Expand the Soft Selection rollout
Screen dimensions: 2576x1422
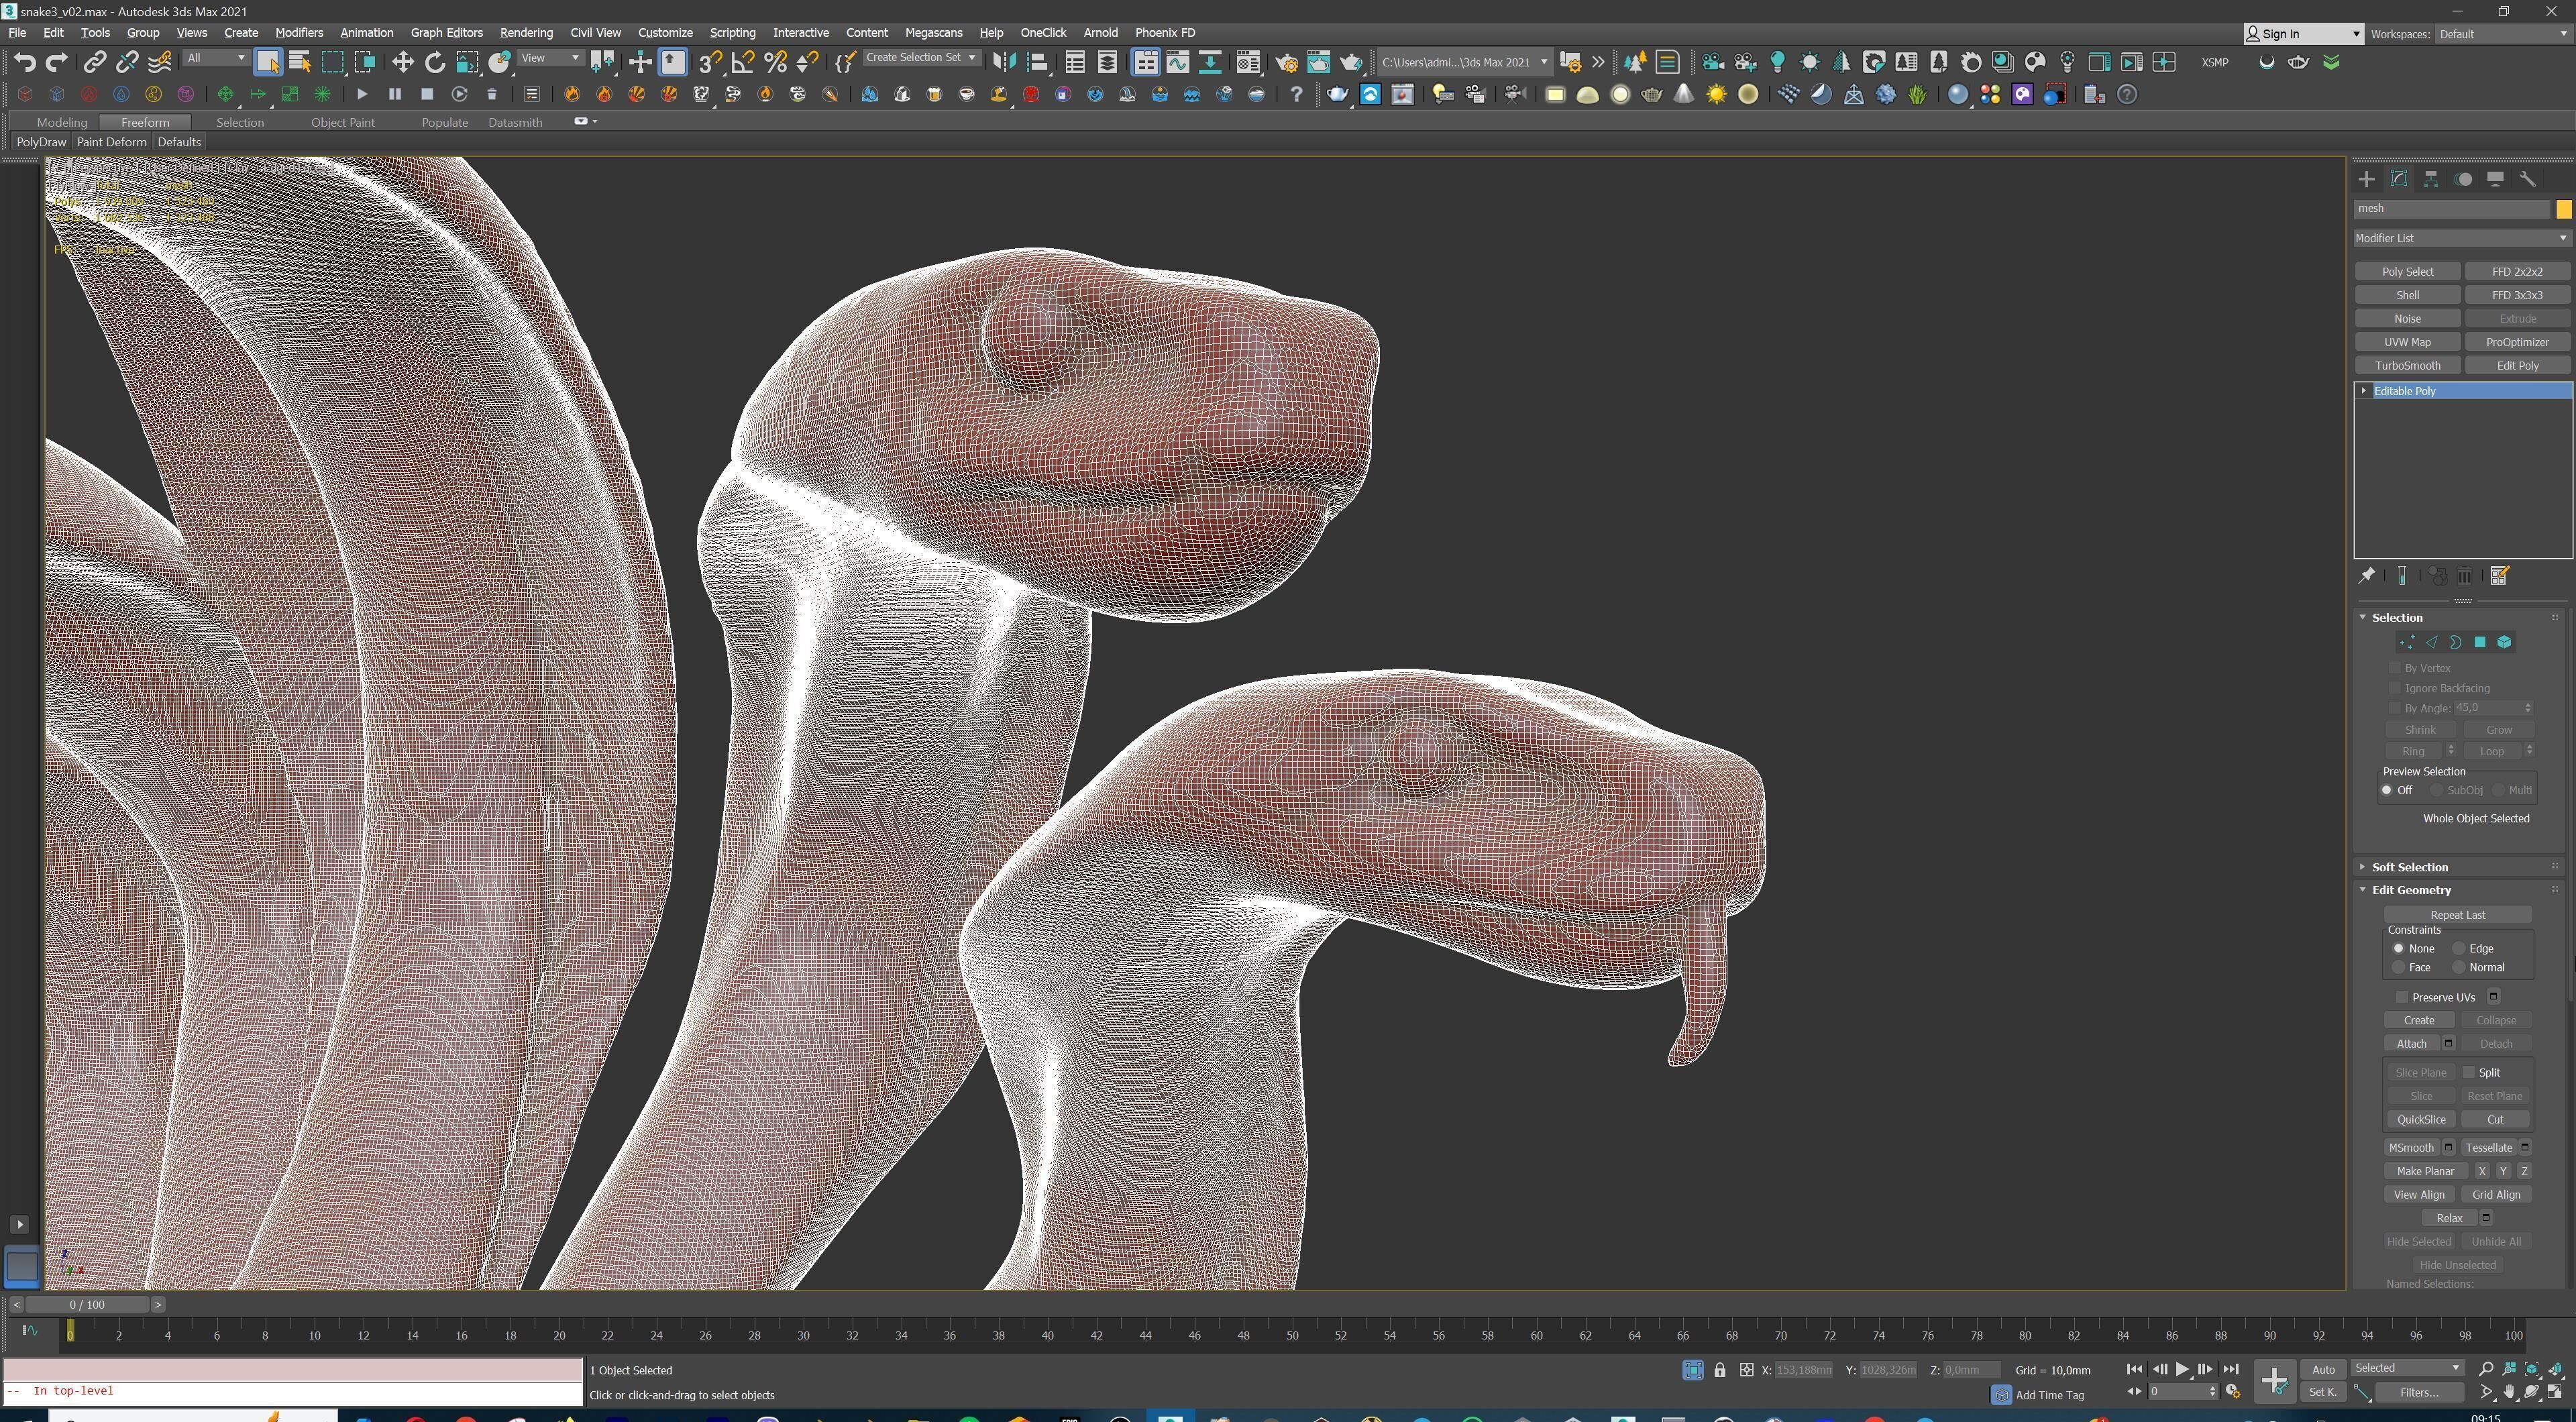click(2363, 867)
